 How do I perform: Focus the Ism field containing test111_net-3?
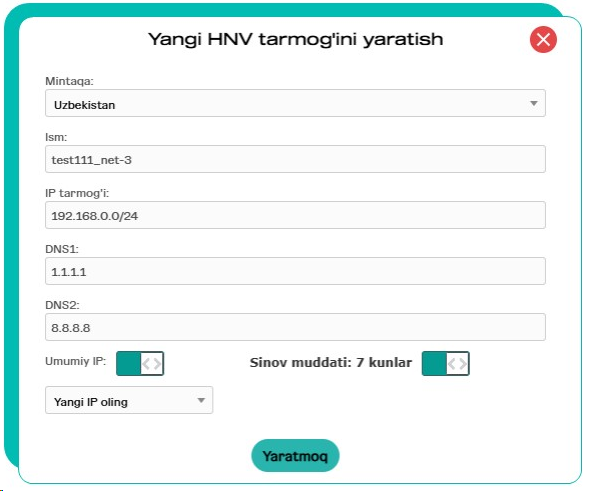click(x=295, y=159)
